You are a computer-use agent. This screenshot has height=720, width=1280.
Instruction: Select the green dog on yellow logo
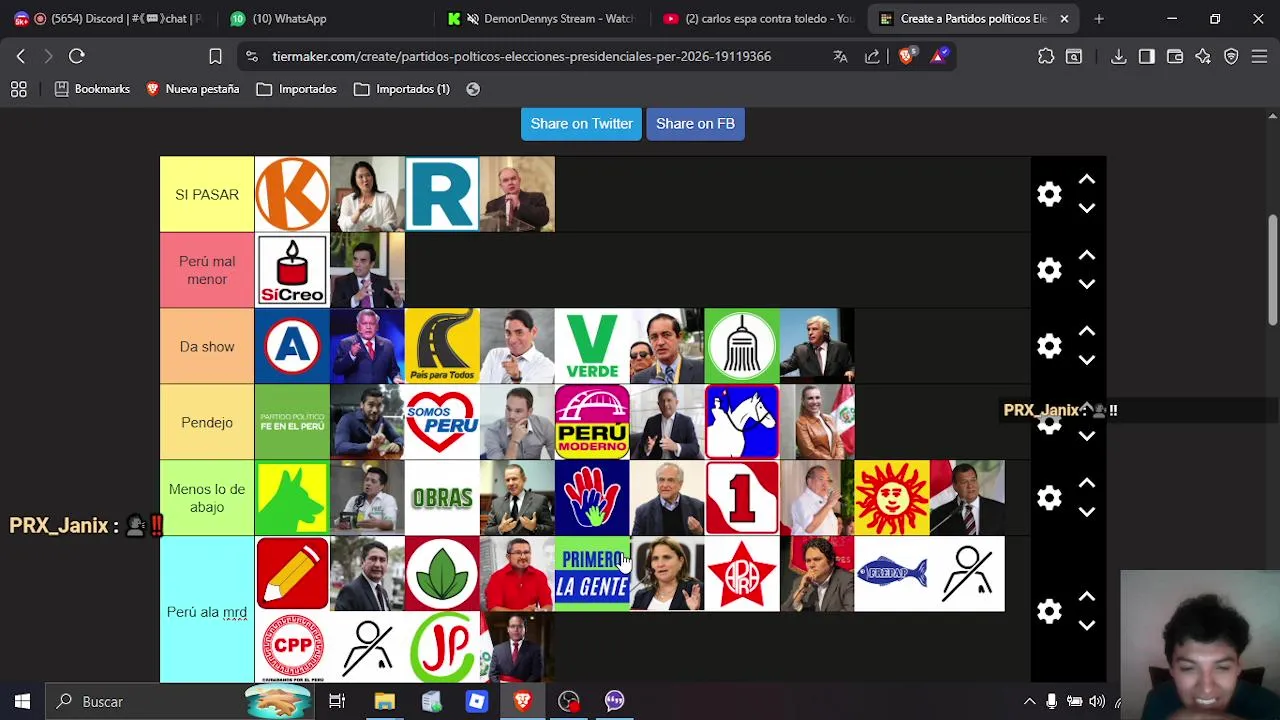pyautogui.click(x=292, y=498)
